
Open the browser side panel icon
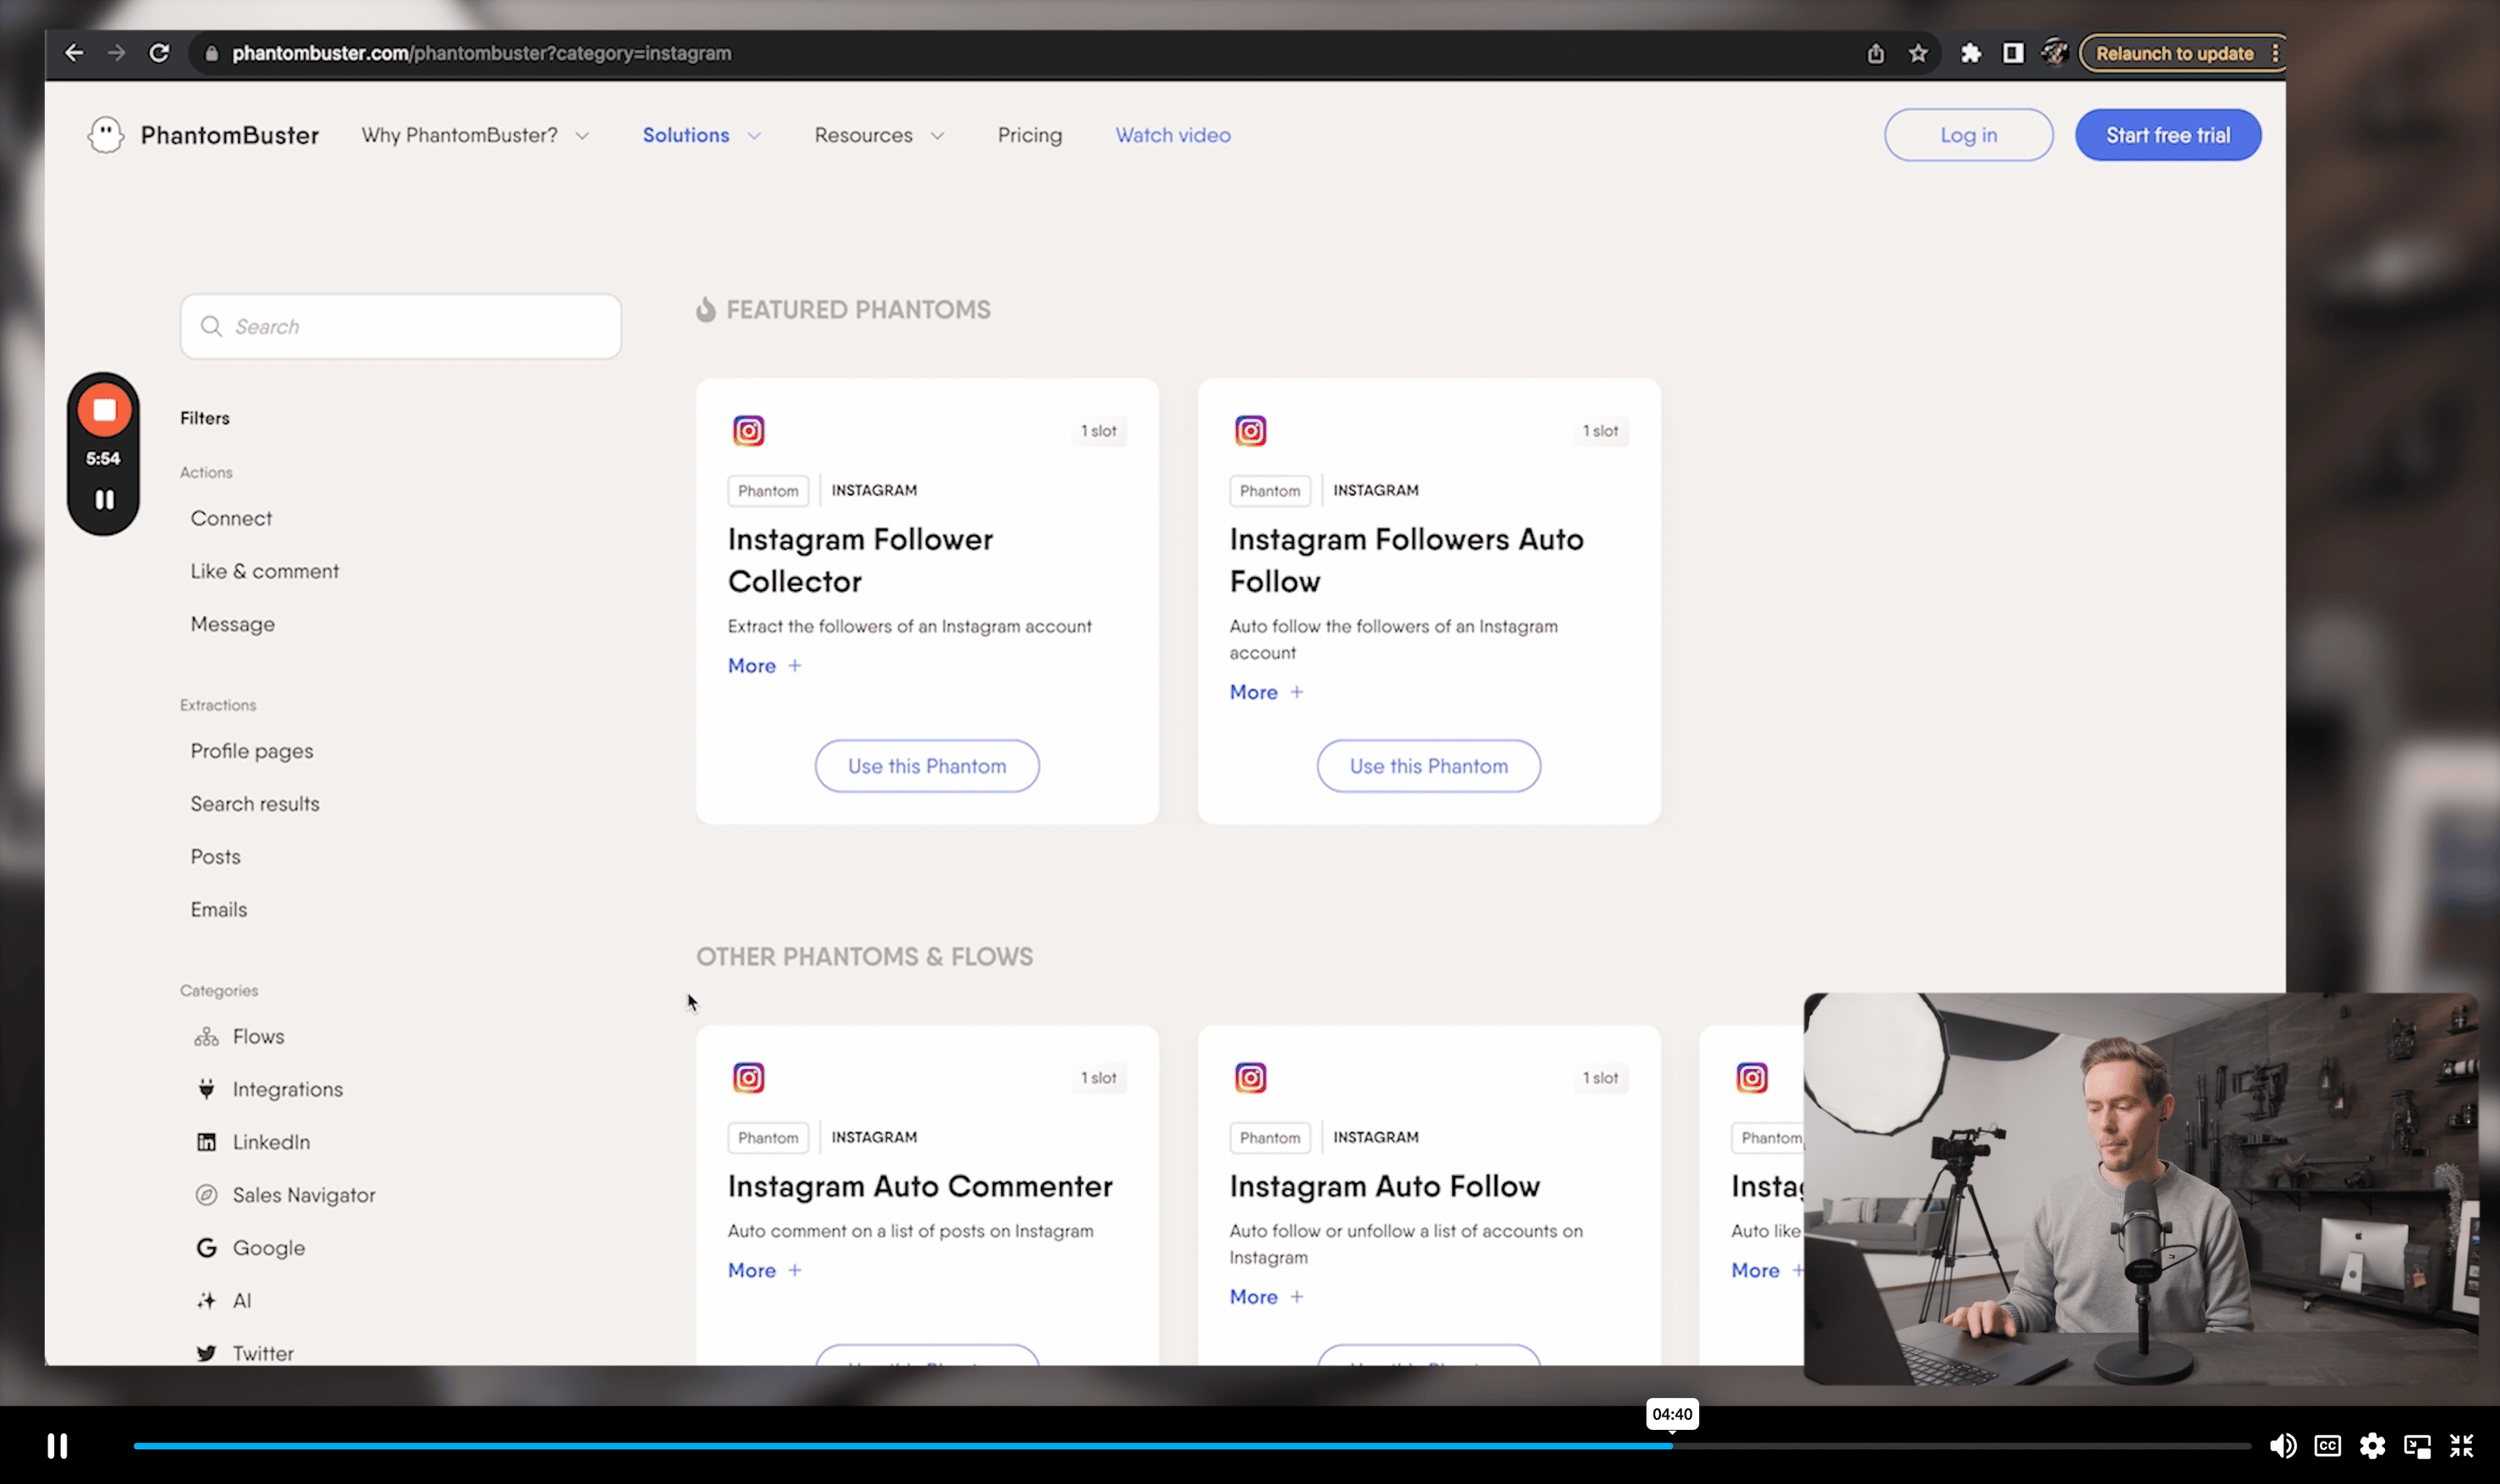2012,54
